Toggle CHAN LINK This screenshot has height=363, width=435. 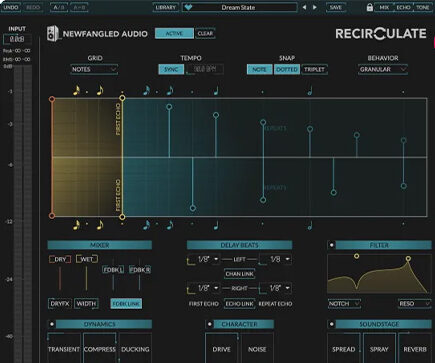(239, 274)
